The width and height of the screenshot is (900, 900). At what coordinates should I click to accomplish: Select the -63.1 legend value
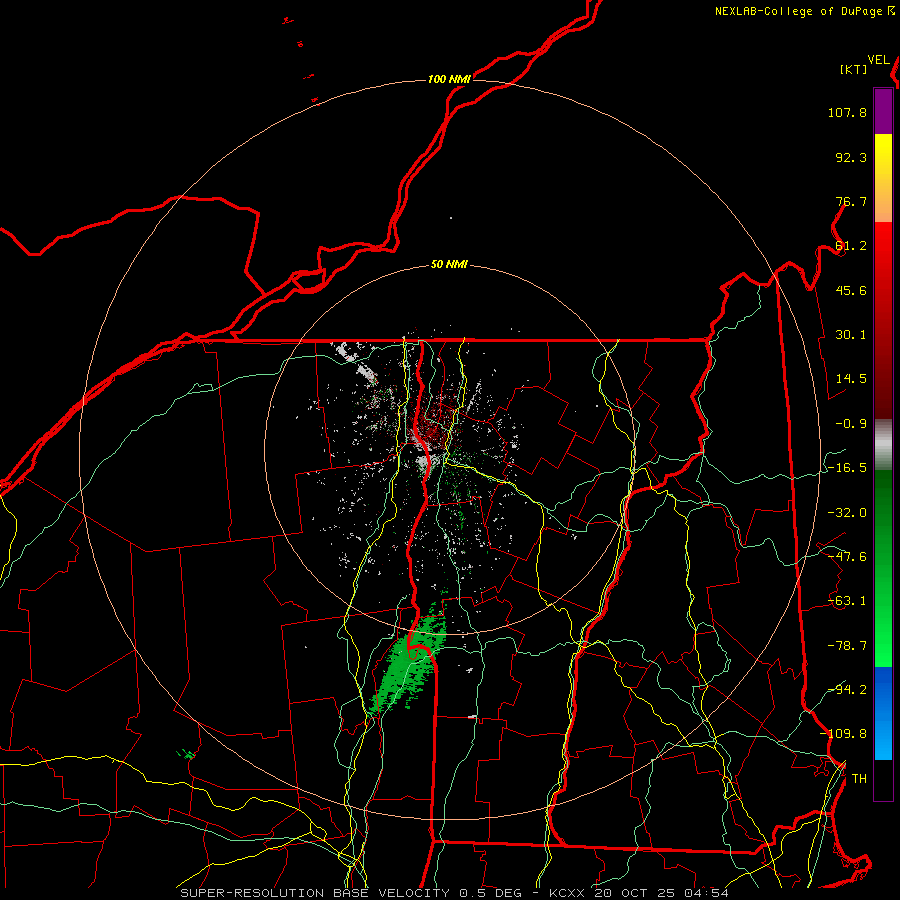click(847, 601)
